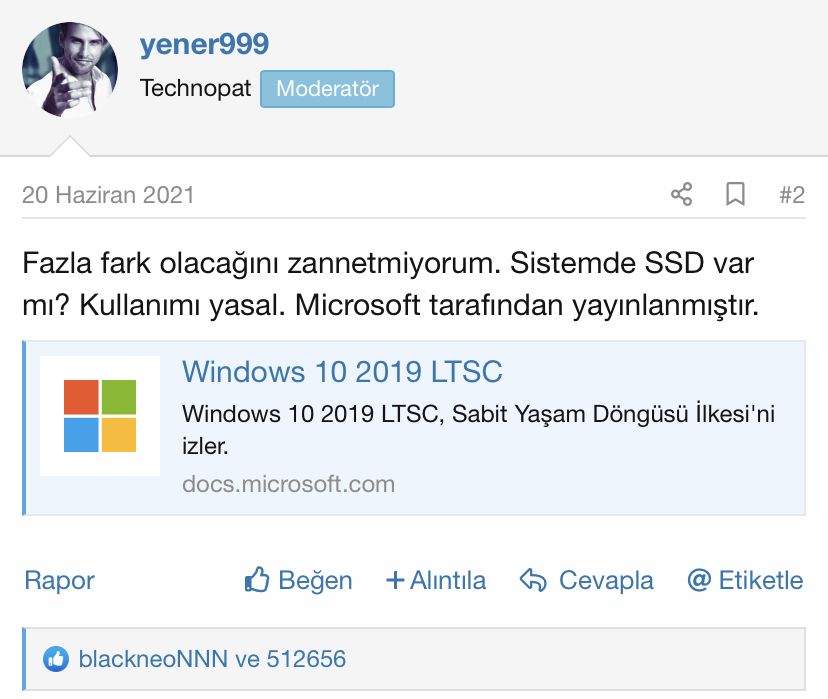Click the 20 Haziran 2021 date
The image size is (828, 699).
click(x=108, y=195)
